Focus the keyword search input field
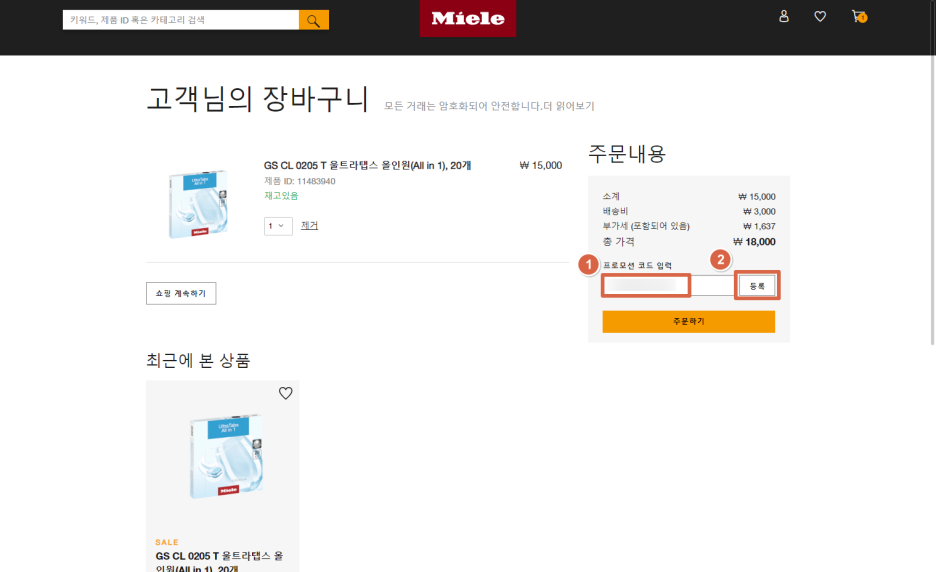Image resolution: width=936 pixels, height=572 pixels. (181, 20)
